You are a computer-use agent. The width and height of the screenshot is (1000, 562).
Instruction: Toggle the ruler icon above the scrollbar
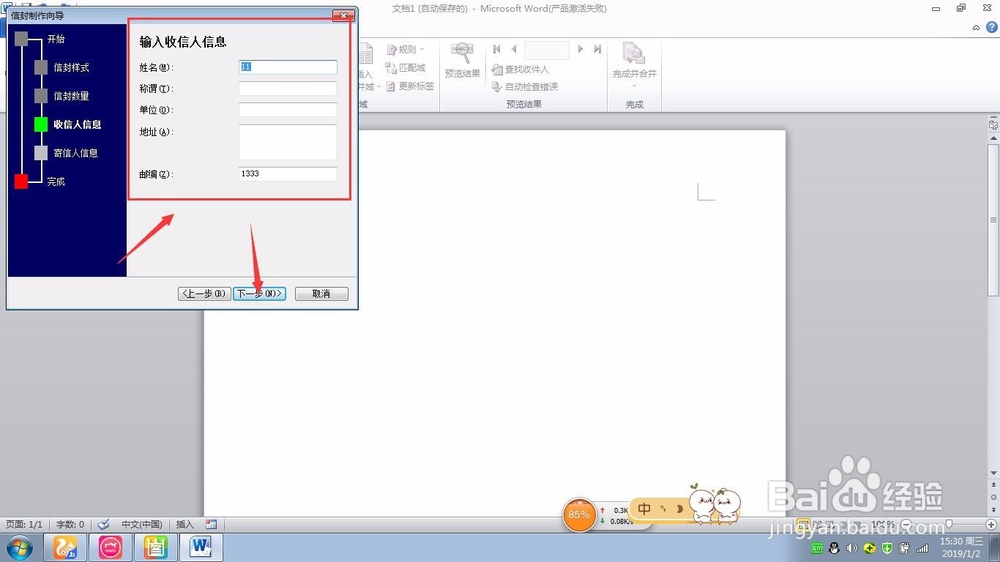click(993, 125)
